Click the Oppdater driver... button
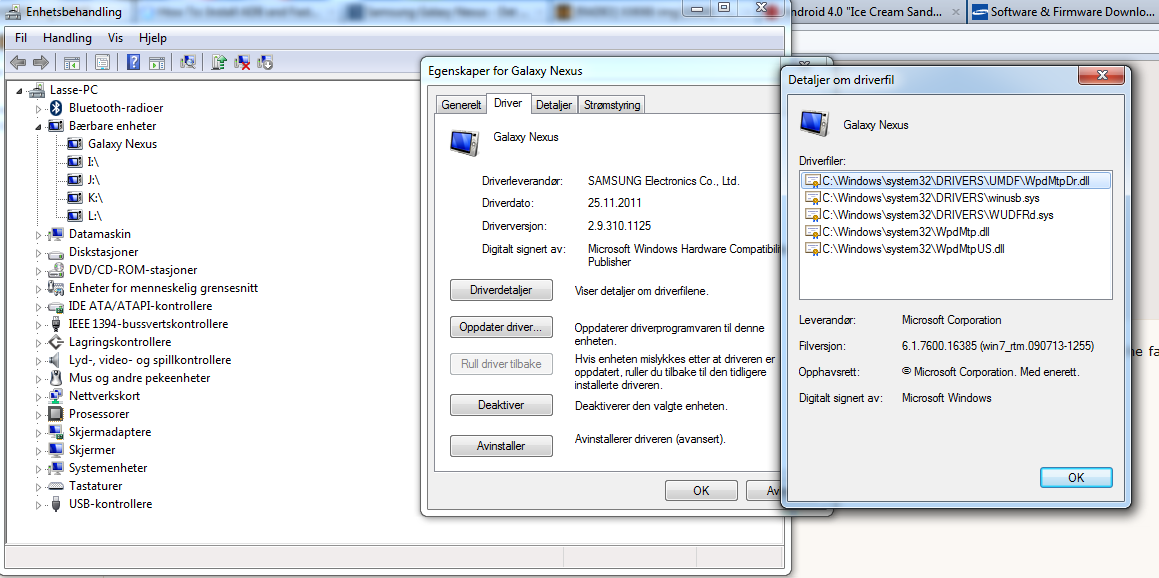The image size is (1159, 578). [x=501, y=327]
